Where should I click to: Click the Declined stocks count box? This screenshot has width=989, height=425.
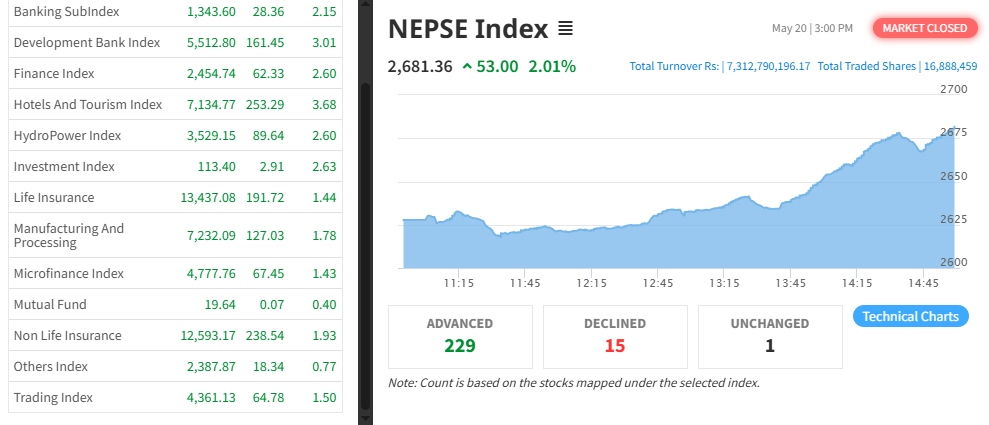click(x=615, y=336)
